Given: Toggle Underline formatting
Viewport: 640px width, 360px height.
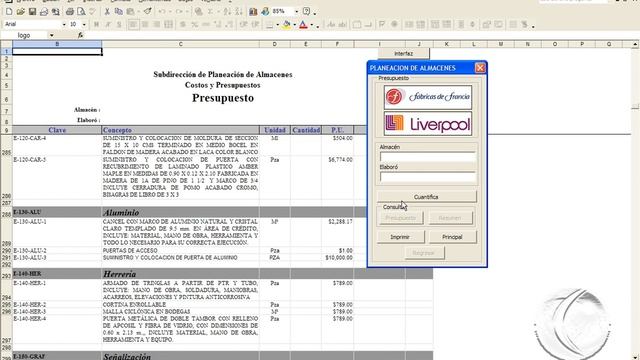Looking at the screenshot, I should point(119,24).
